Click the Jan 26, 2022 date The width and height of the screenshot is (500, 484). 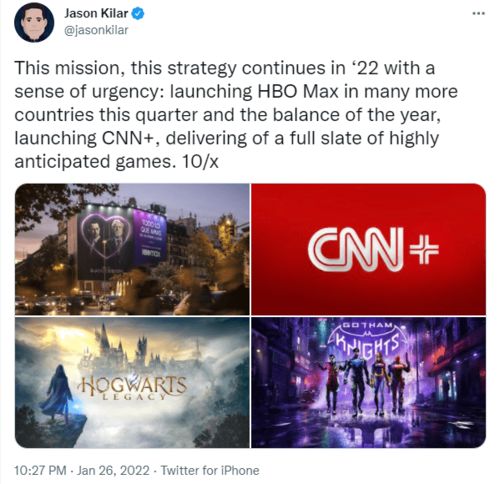(113, 470)
